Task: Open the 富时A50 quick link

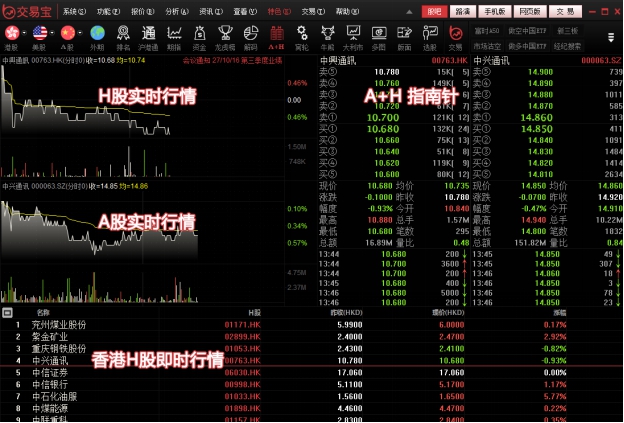Action: tap(487, 31)
